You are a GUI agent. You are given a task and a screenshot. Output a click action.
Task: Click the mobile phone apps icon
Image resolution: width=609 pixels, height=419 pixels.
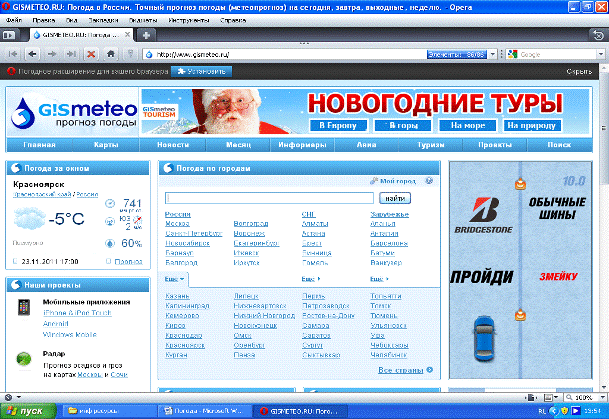24,307
